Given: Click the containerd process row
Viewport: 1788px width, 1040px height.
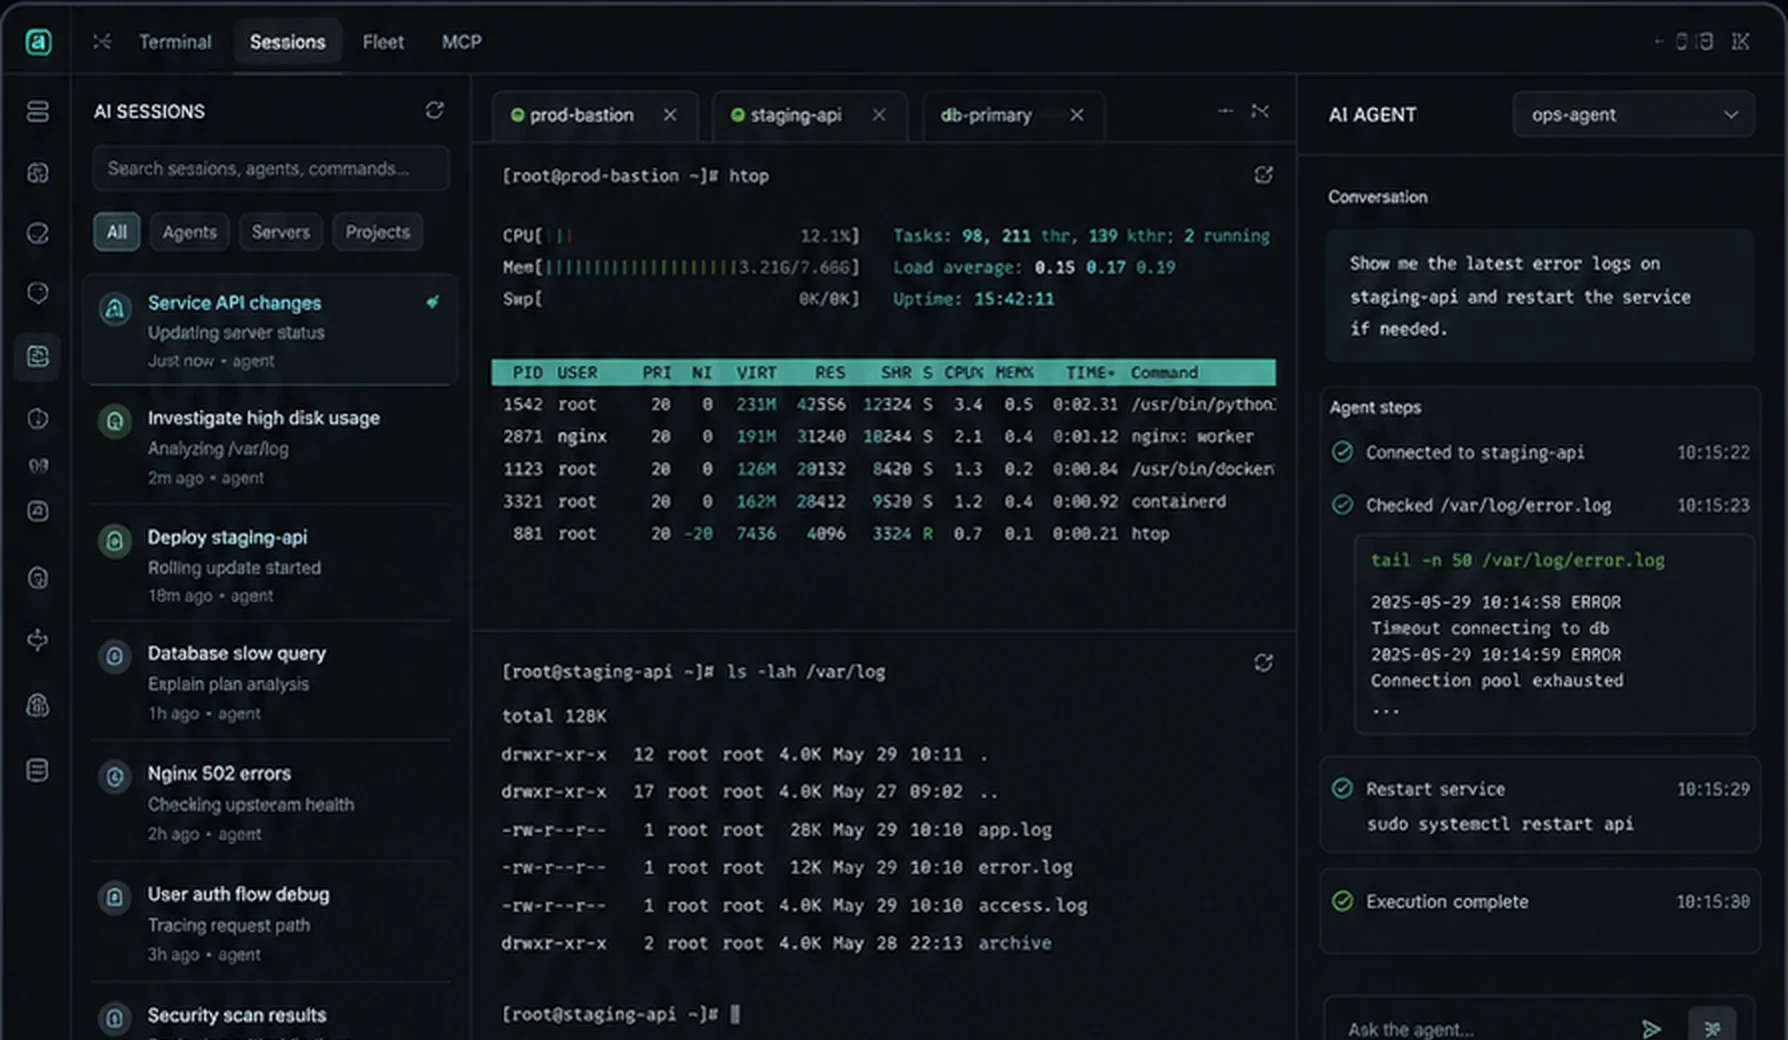Looking at the screenshot, I should [884, 501].
